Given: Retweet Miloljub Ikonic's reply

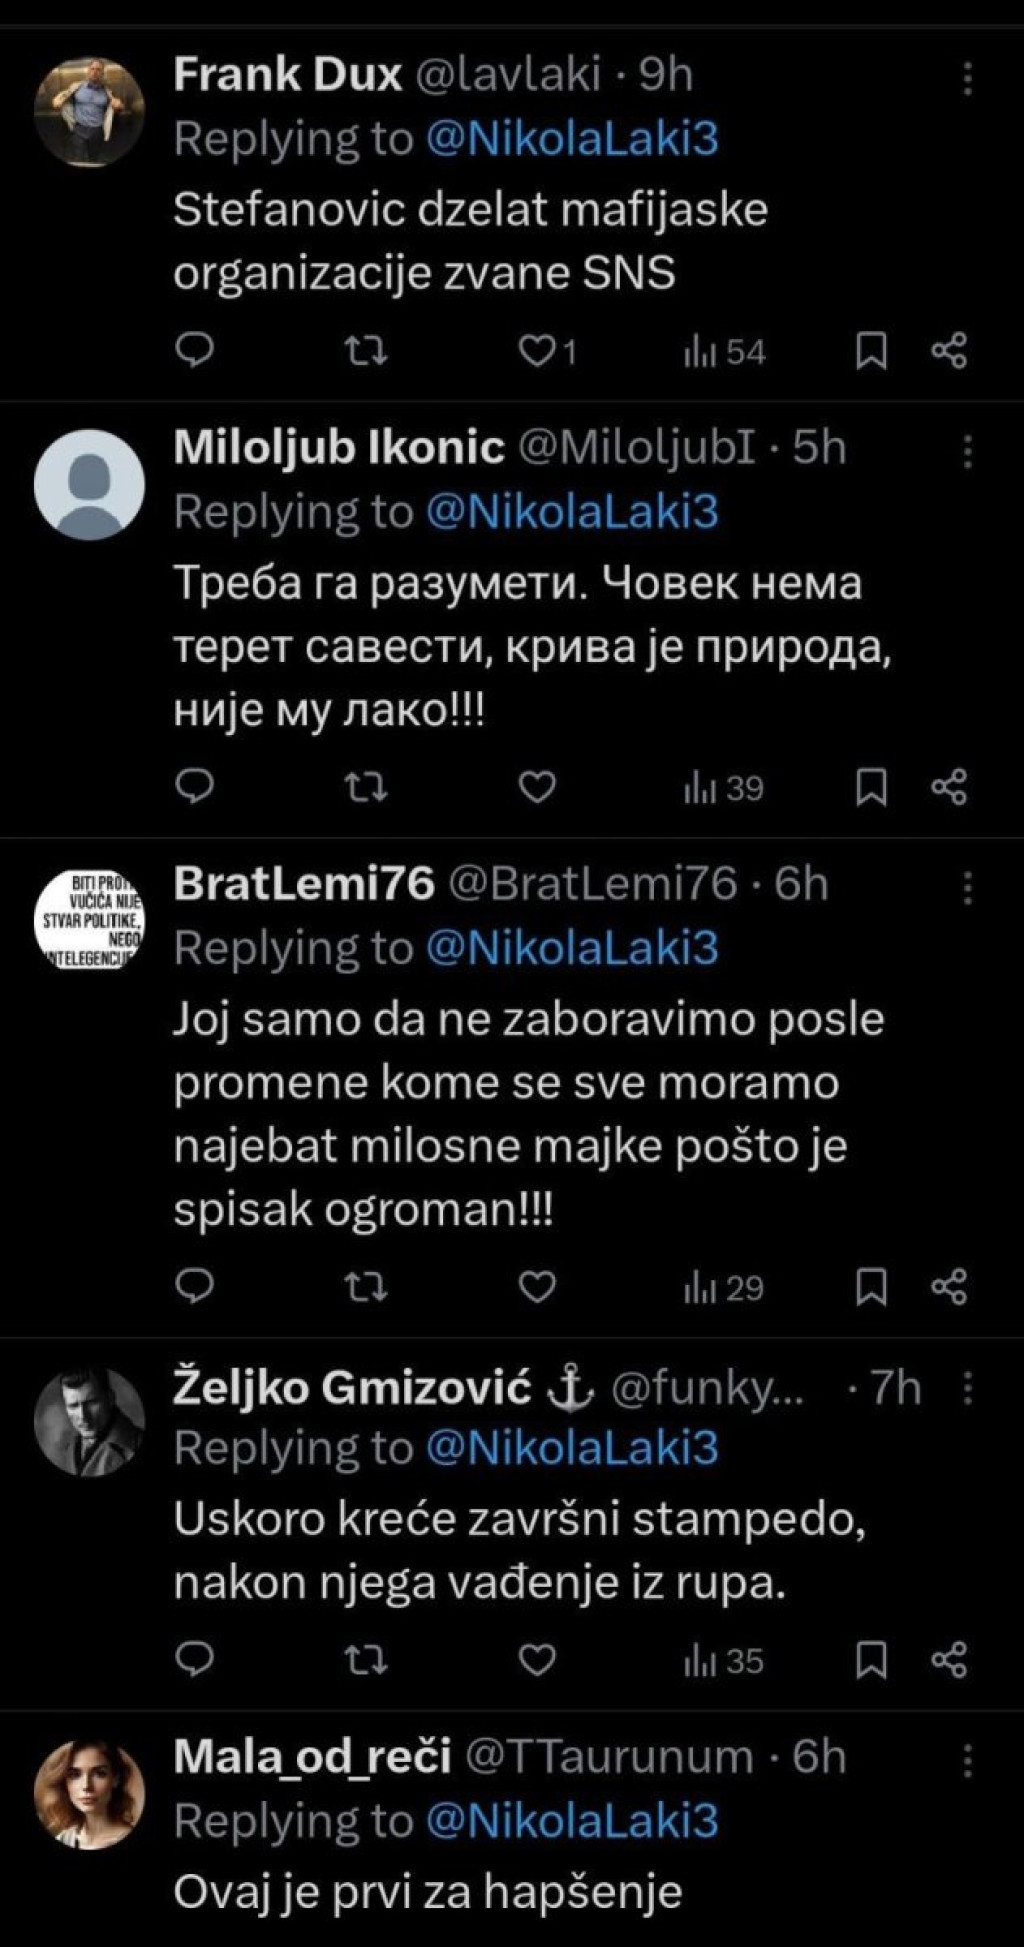Looking at the screenshot, I should tap(366, 789).
